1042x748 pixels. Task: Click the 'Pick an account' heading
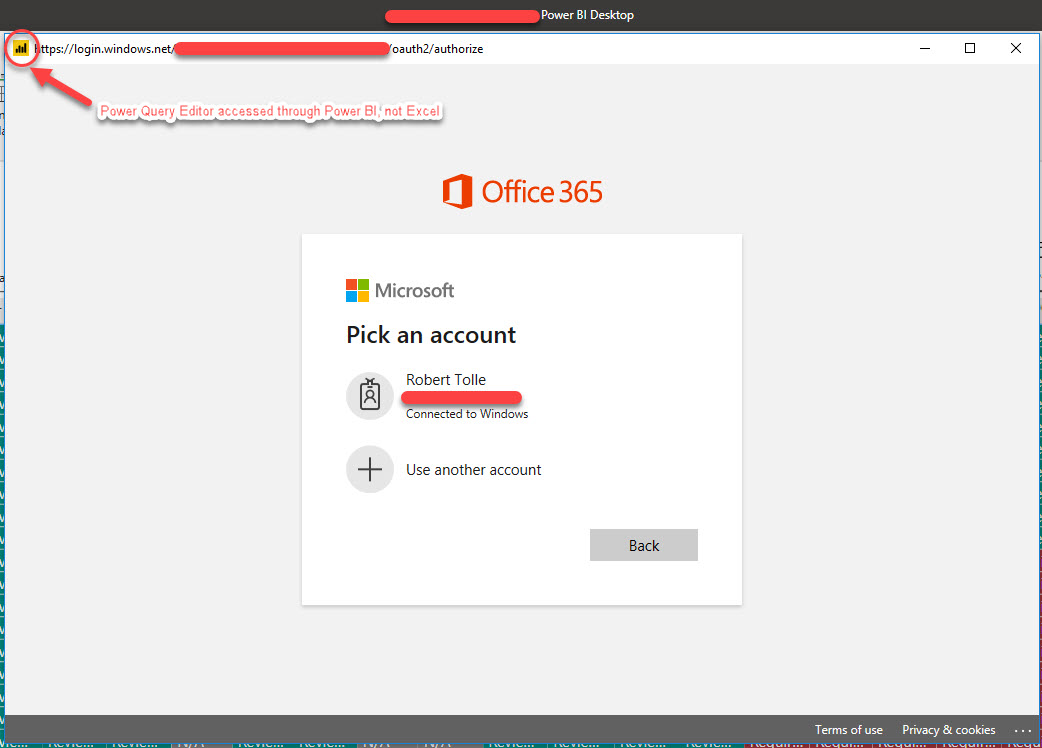(x=431, y=335)
